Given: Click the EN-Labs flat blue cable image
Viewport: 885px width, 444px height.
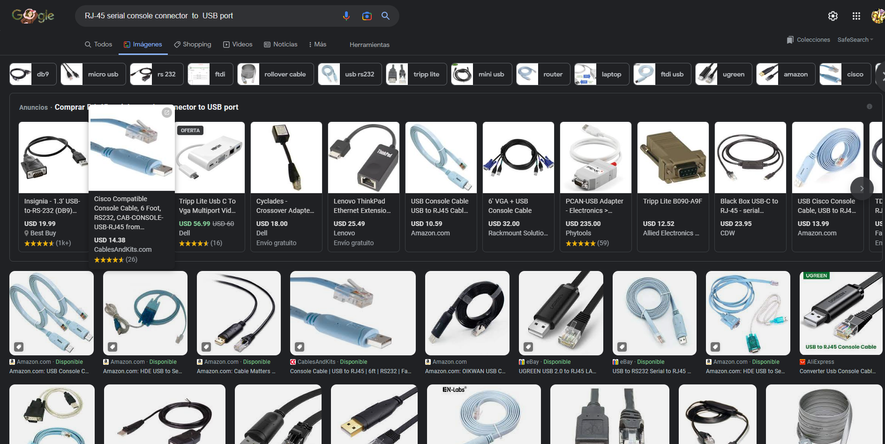Looking at the screenshot, I should pyautogui.click(x=484, y=414).
